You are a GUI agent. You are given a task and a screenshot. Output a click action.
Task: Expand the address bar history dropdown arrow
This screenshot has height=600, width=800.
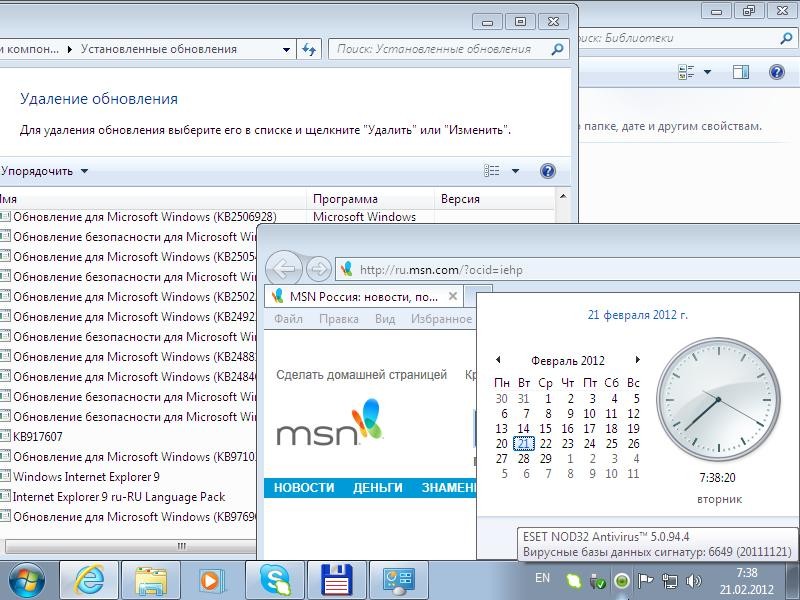(x=286, y=49)
